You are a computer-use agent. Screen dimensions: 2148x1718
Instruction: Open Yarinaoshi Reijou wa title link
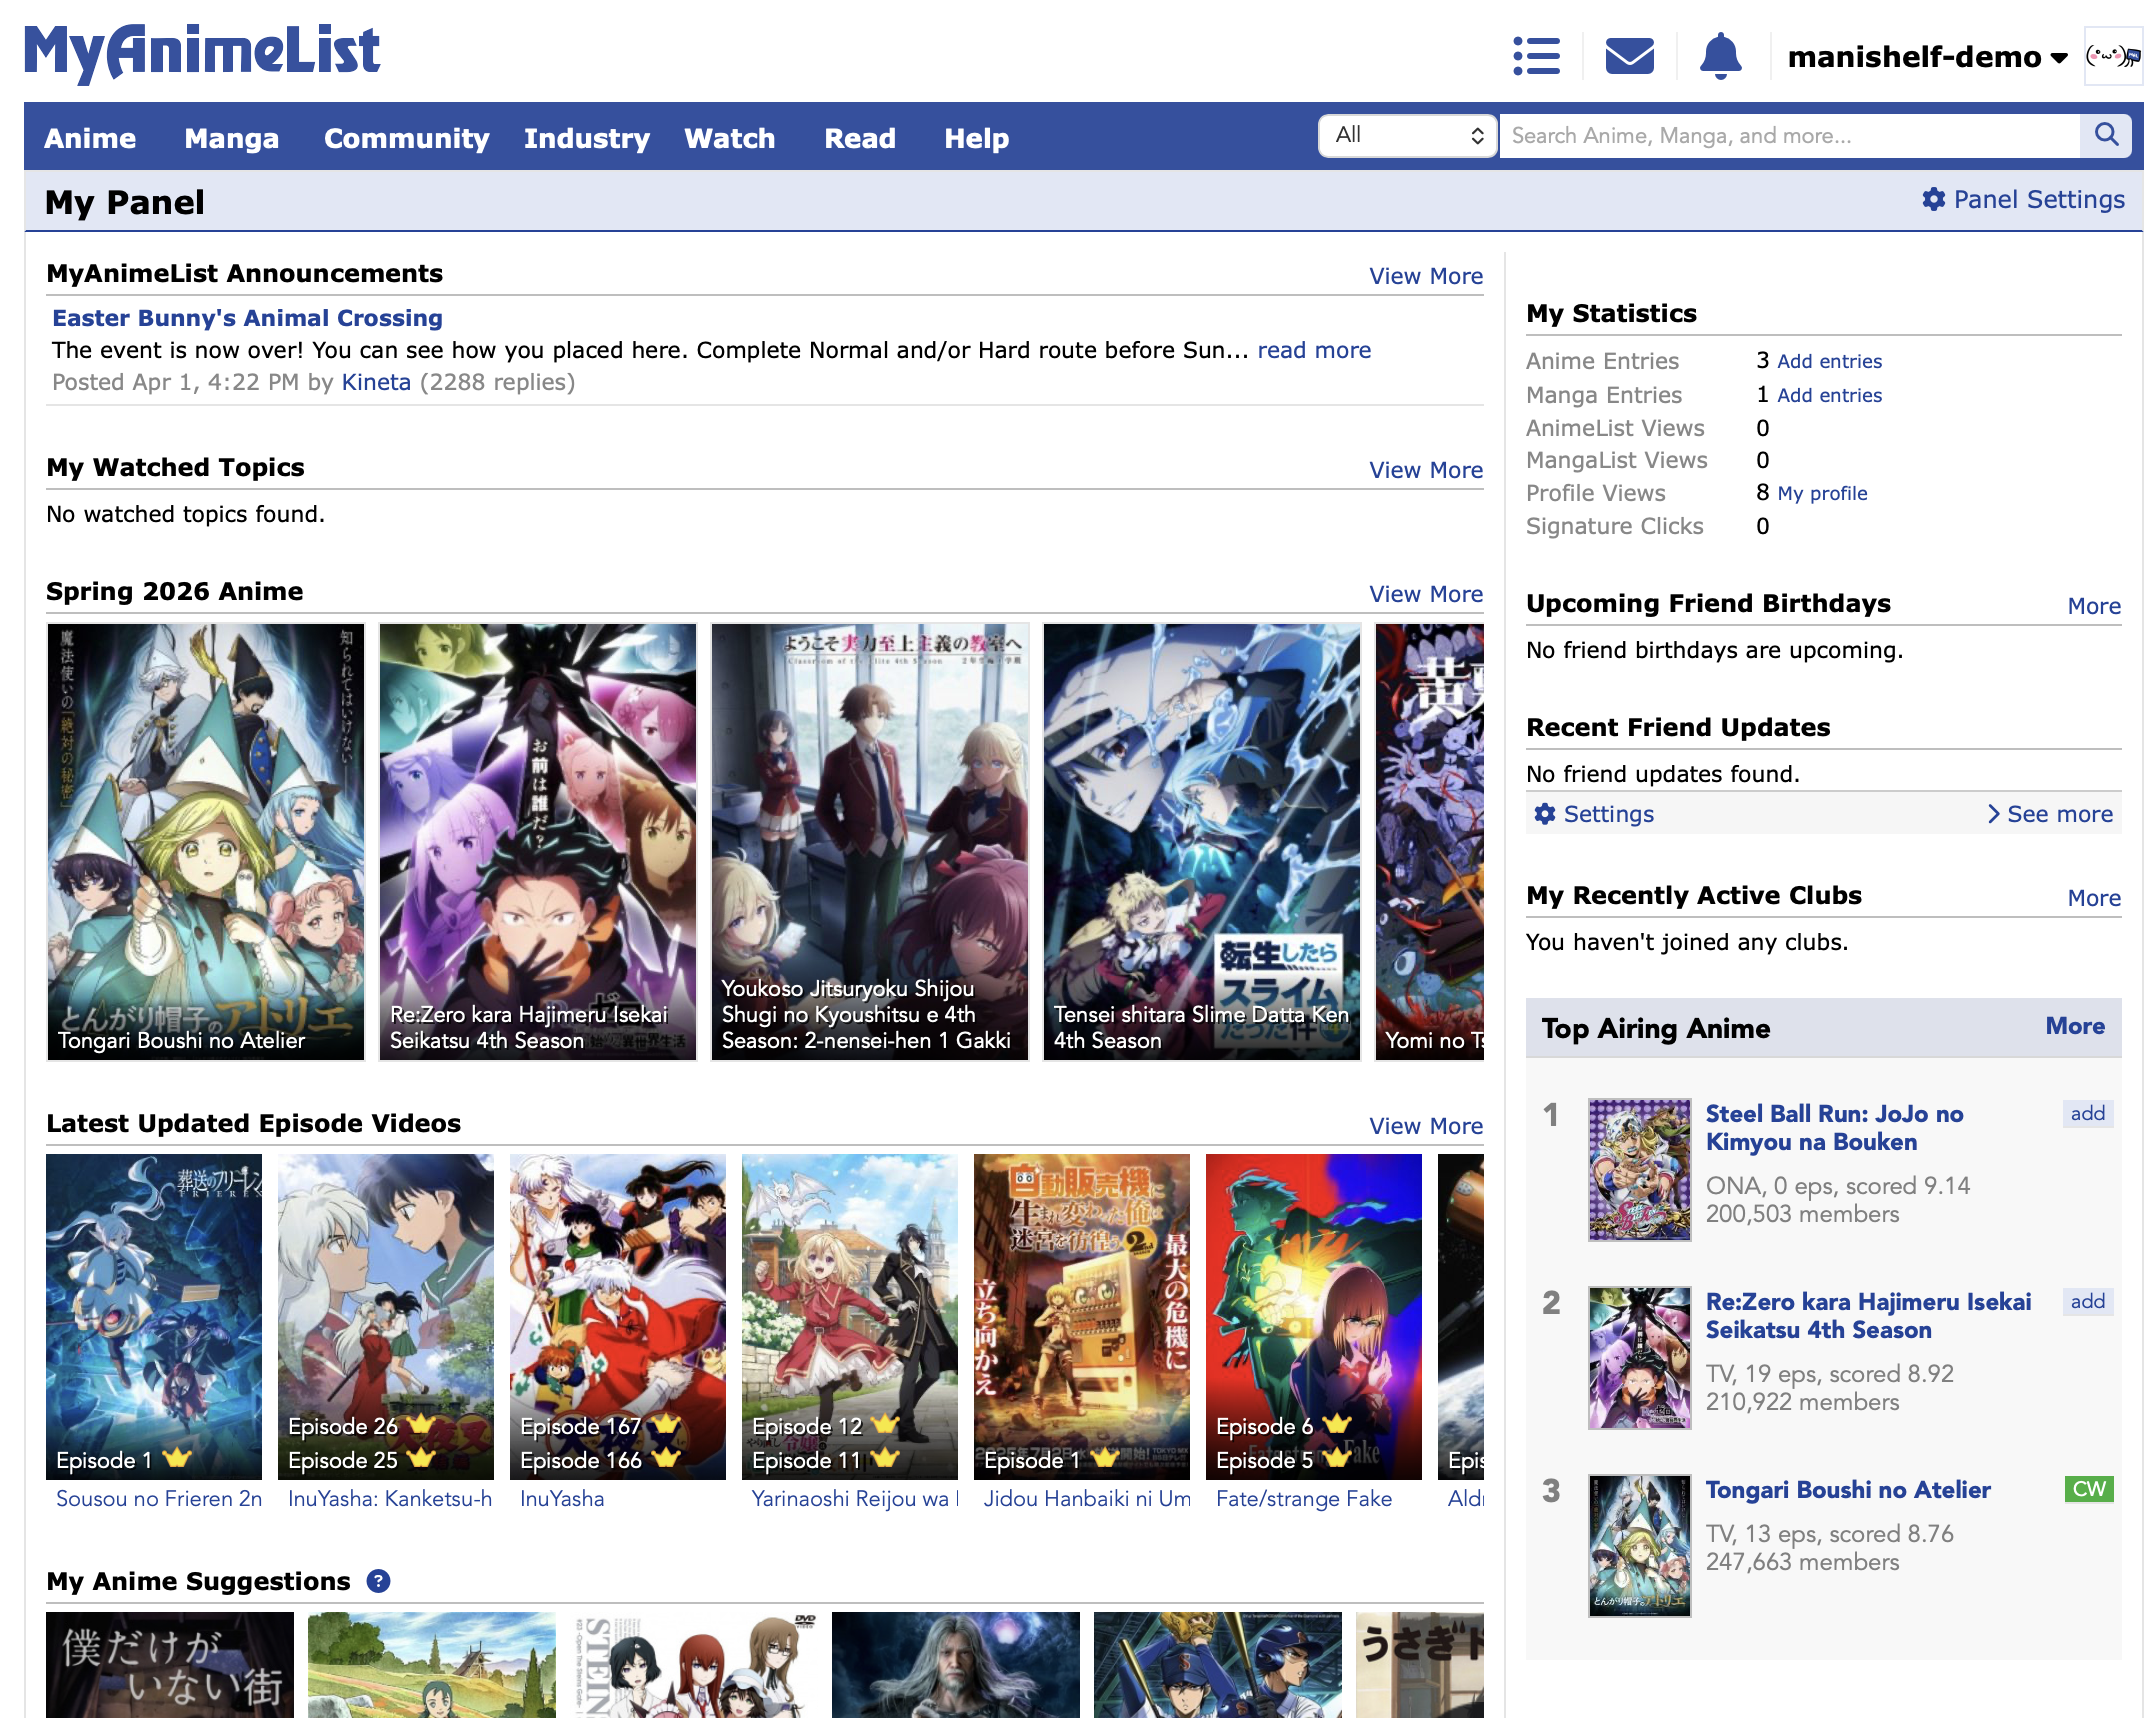[855, 1499]
